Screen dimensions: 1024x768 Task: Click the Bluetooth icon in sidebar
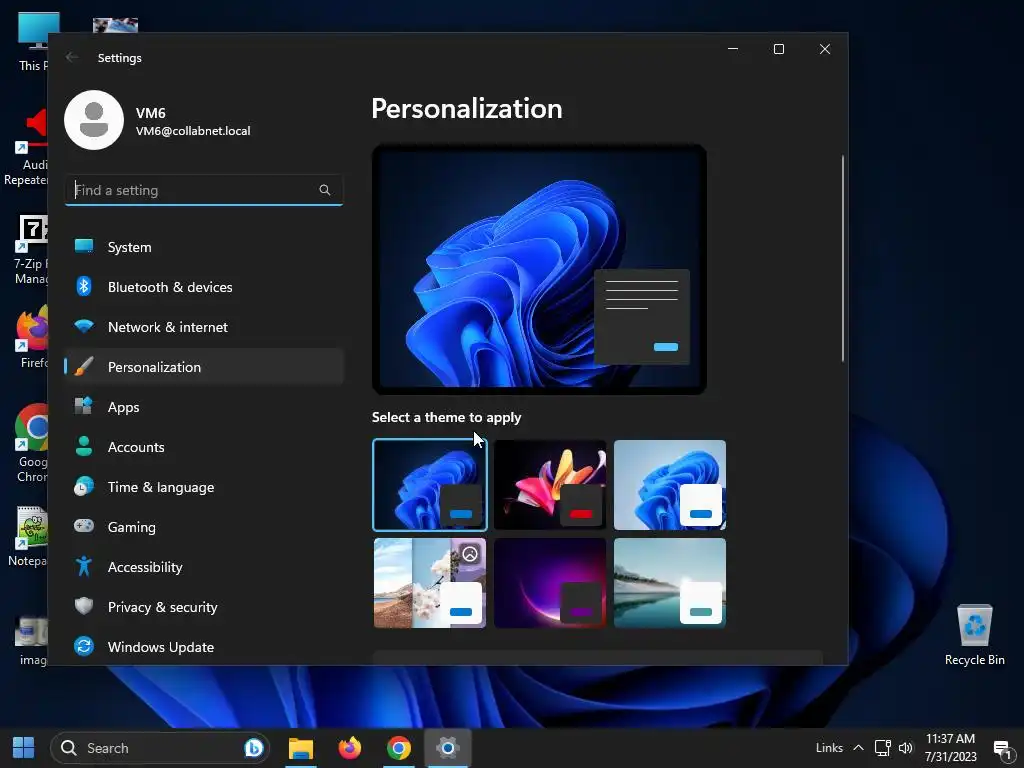click(84, 286)
